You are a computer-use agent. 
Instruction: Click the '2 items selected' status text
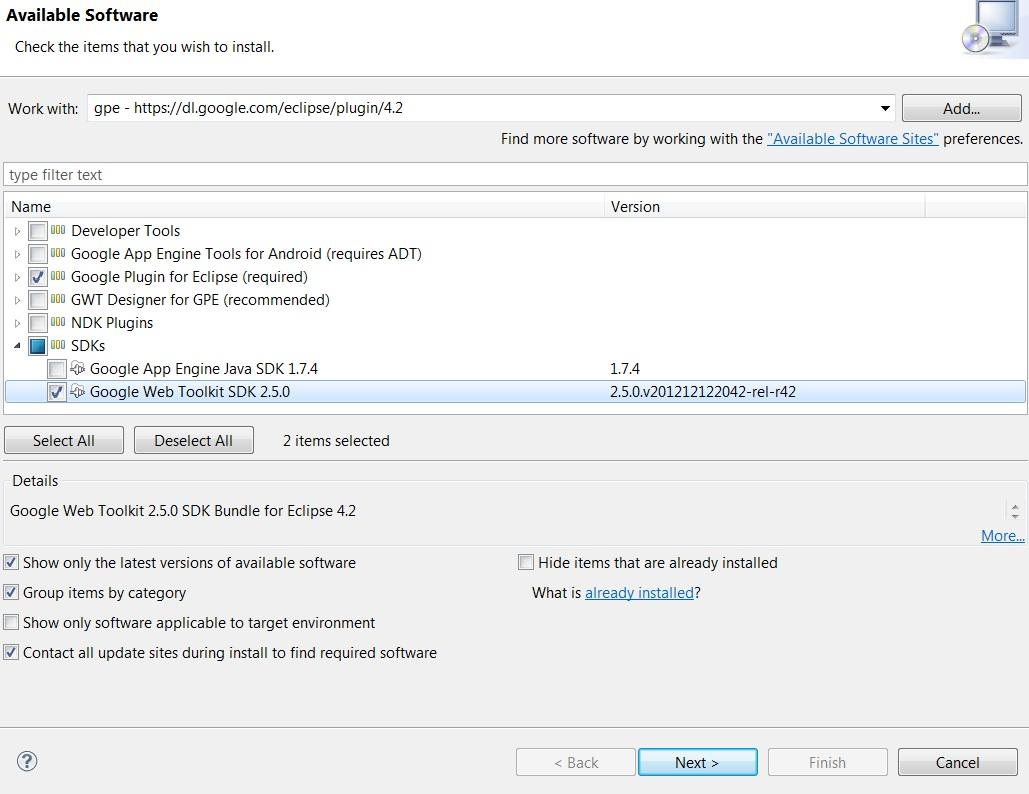336,440
